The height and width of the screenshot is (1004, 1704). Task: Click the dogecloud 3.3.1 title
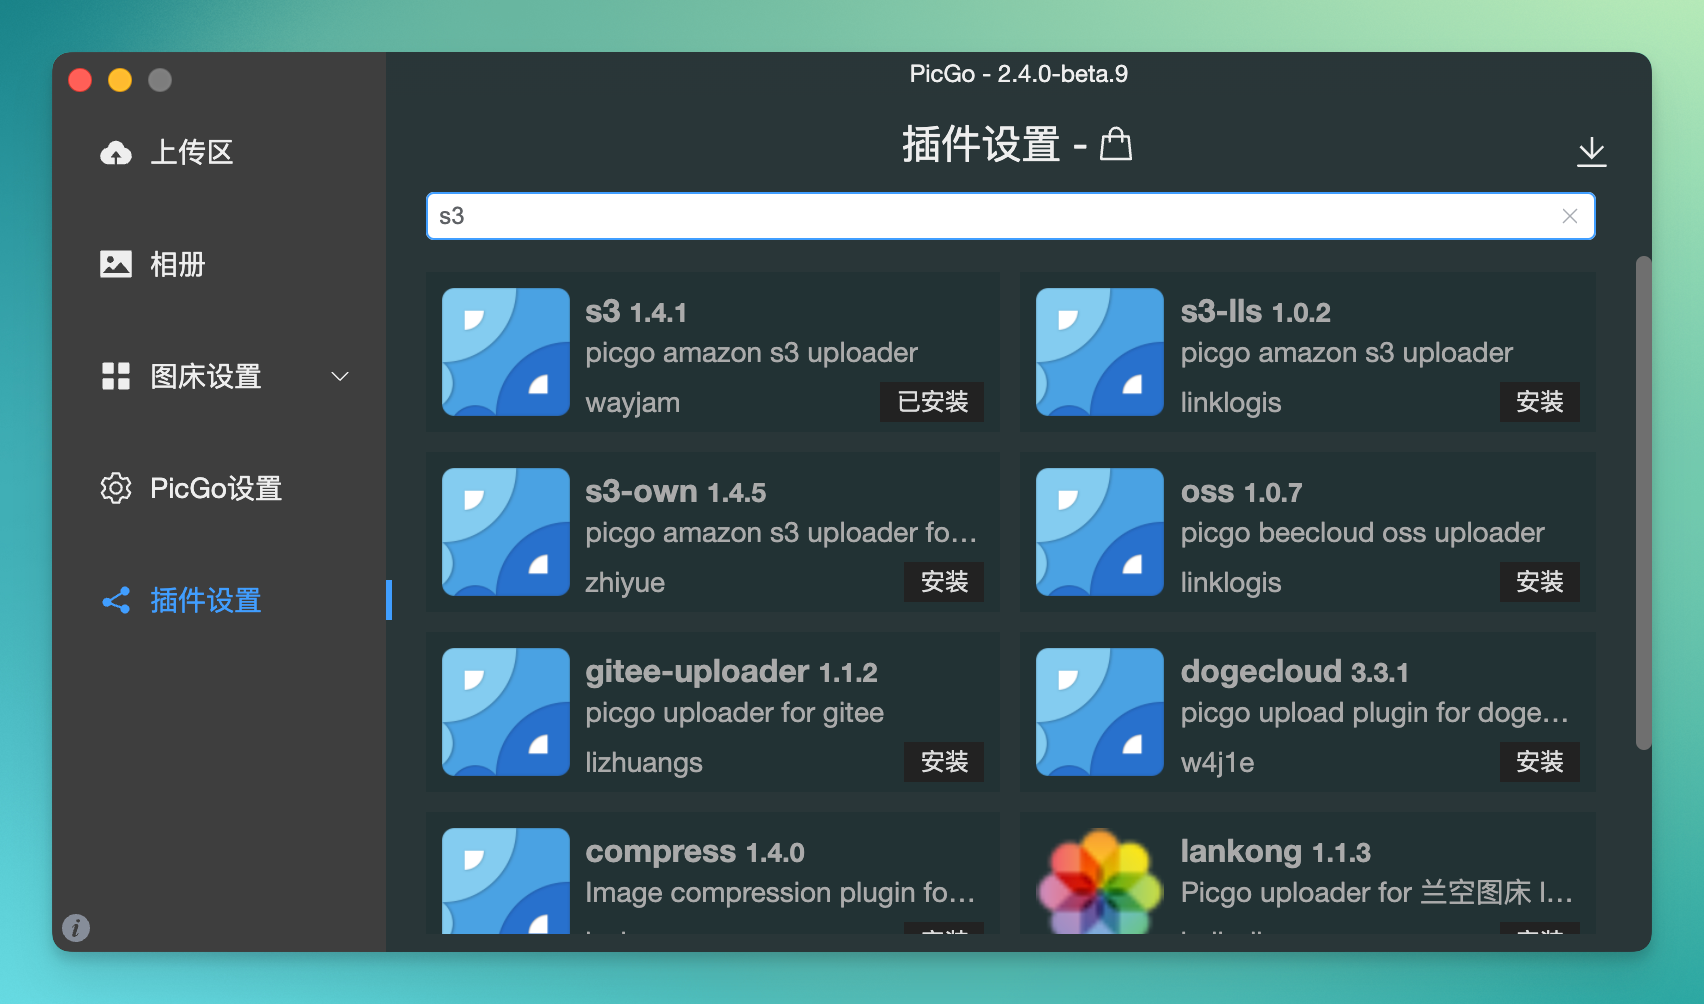pos(1295,672)
